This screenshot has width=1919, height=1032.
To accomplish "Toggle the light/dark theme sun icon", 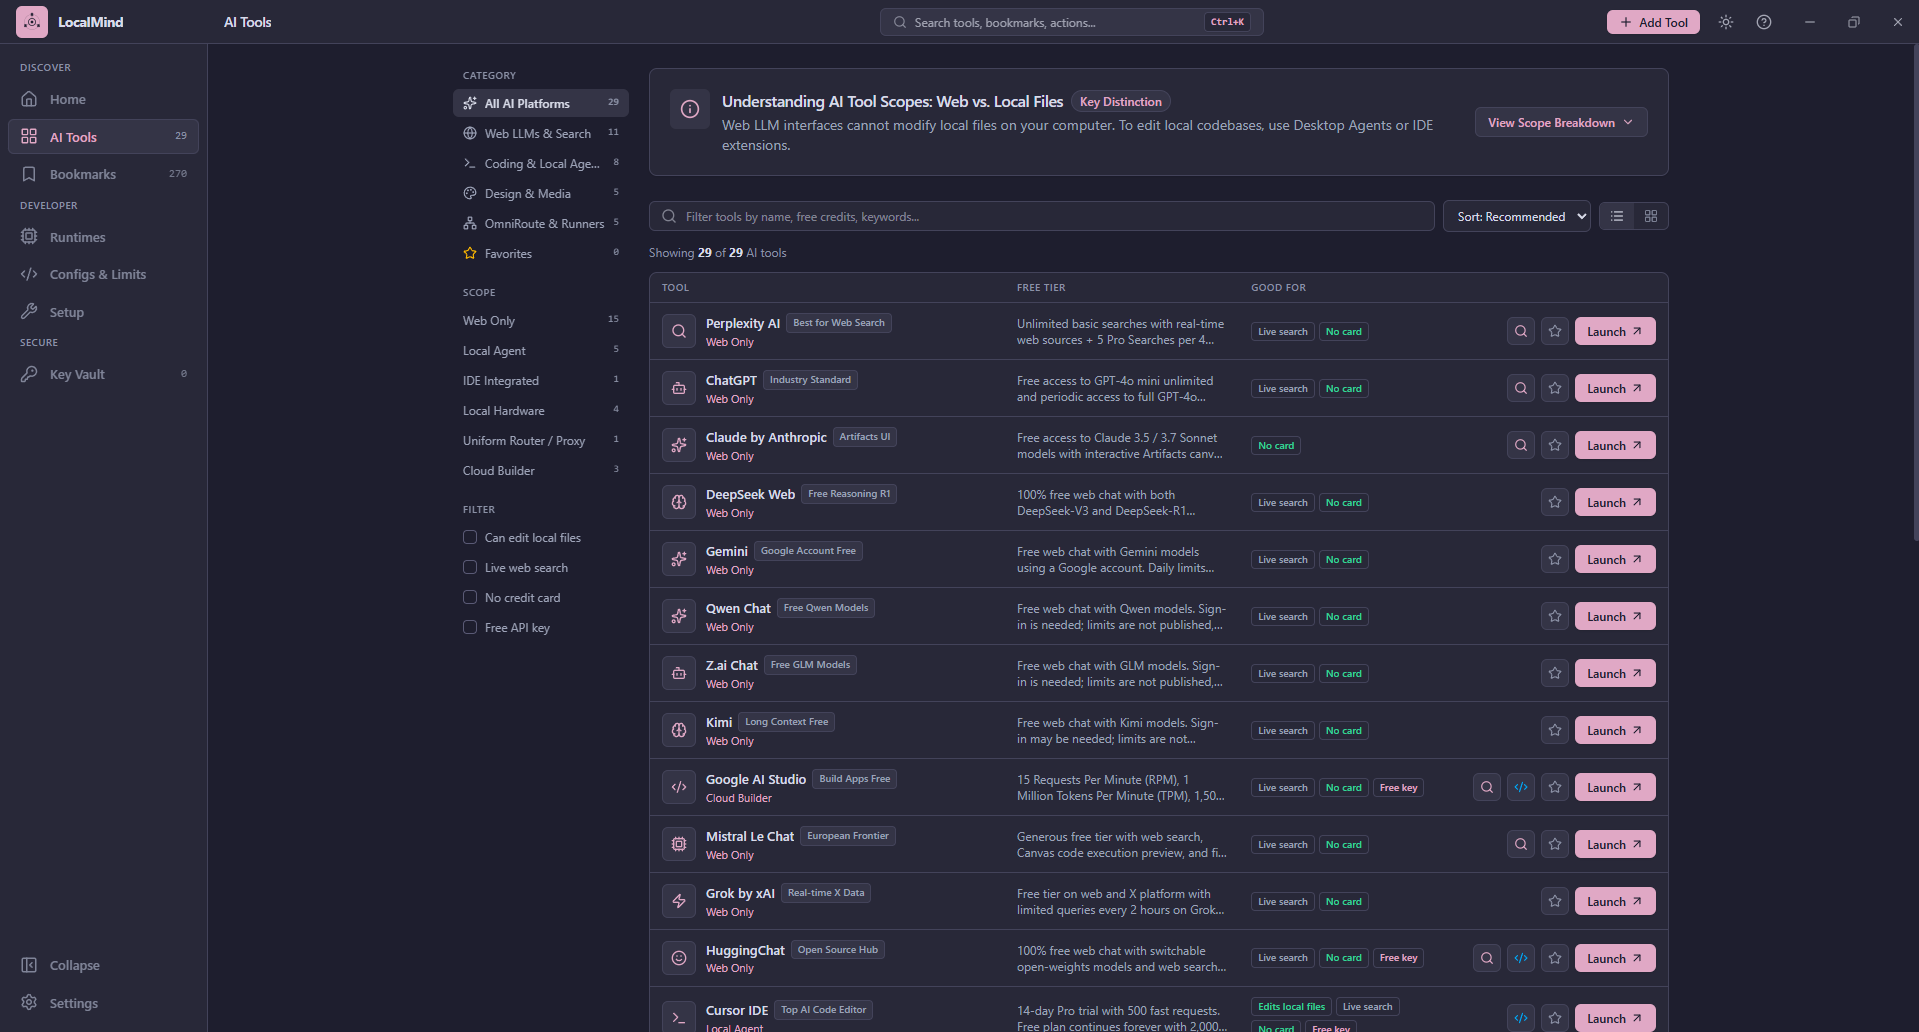I will point(1726,22).
